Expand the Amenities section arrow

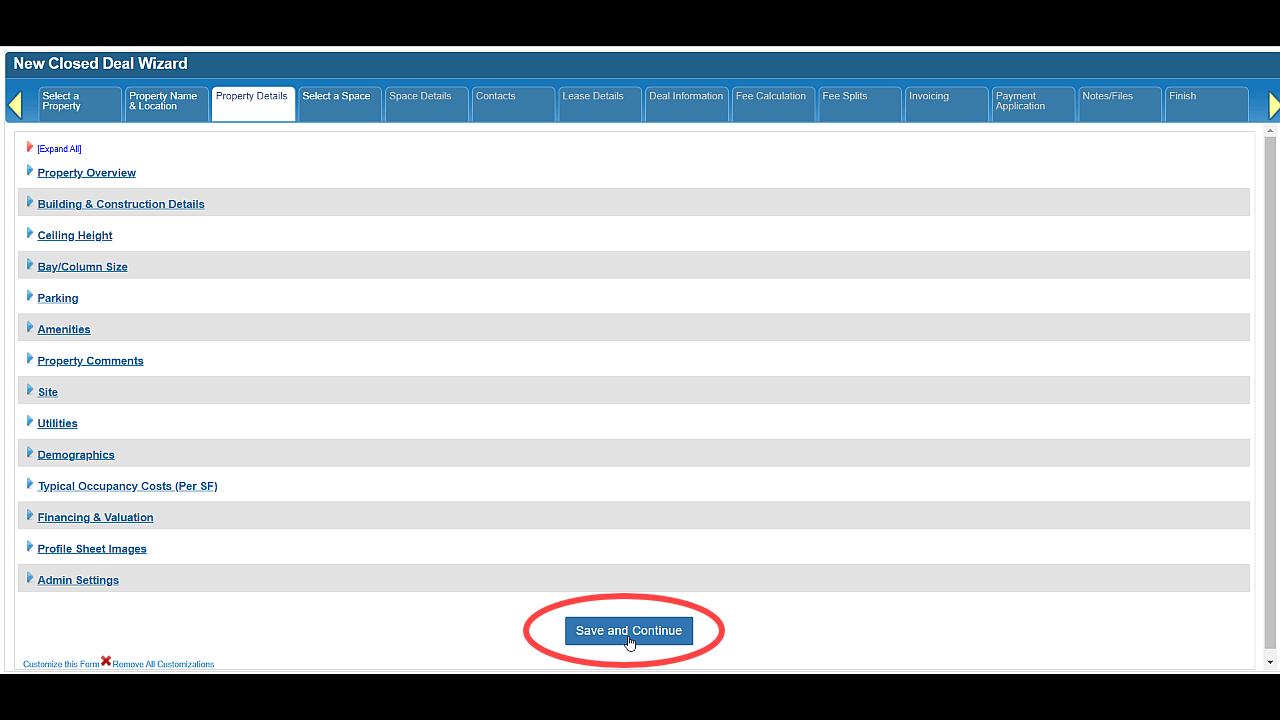pos(30,328)
